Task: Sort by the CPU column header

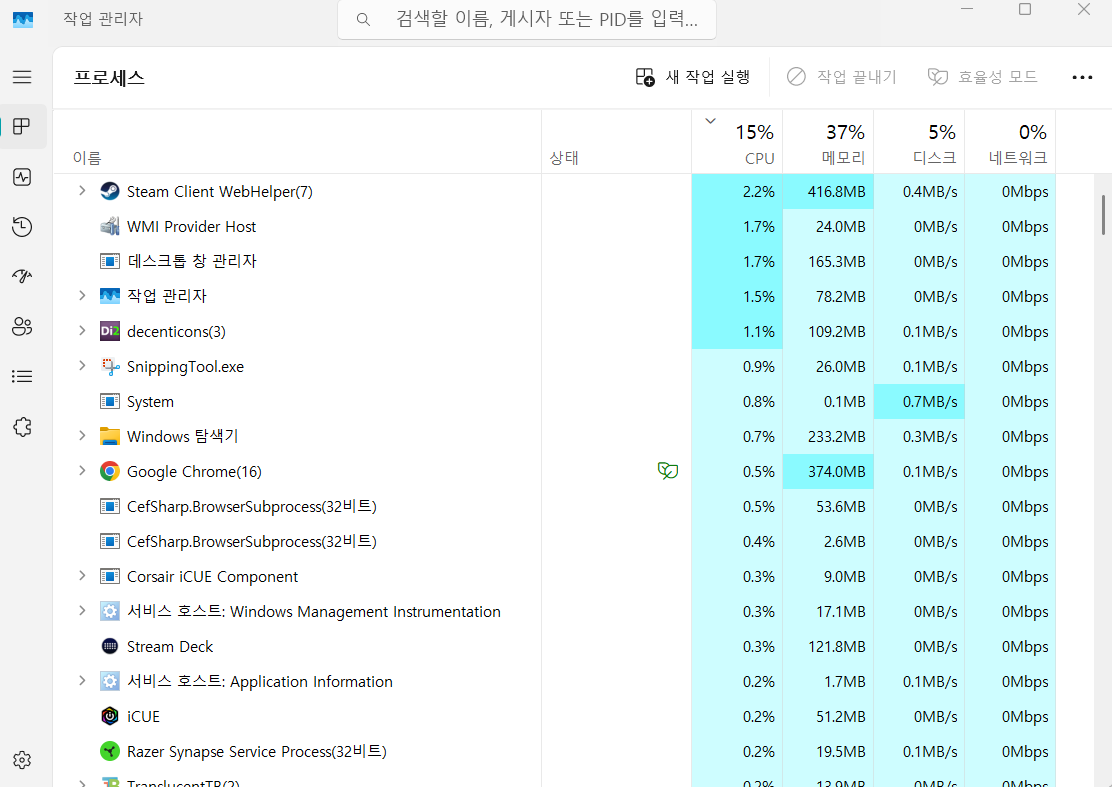Action: [737, 142]
